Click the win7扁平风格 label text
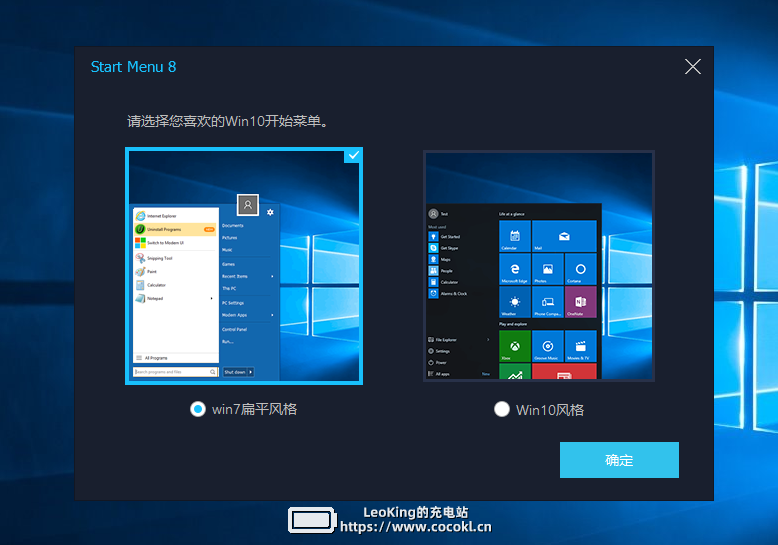The height and width of the screenshot is (545, 778). click(x=255, y=409)
